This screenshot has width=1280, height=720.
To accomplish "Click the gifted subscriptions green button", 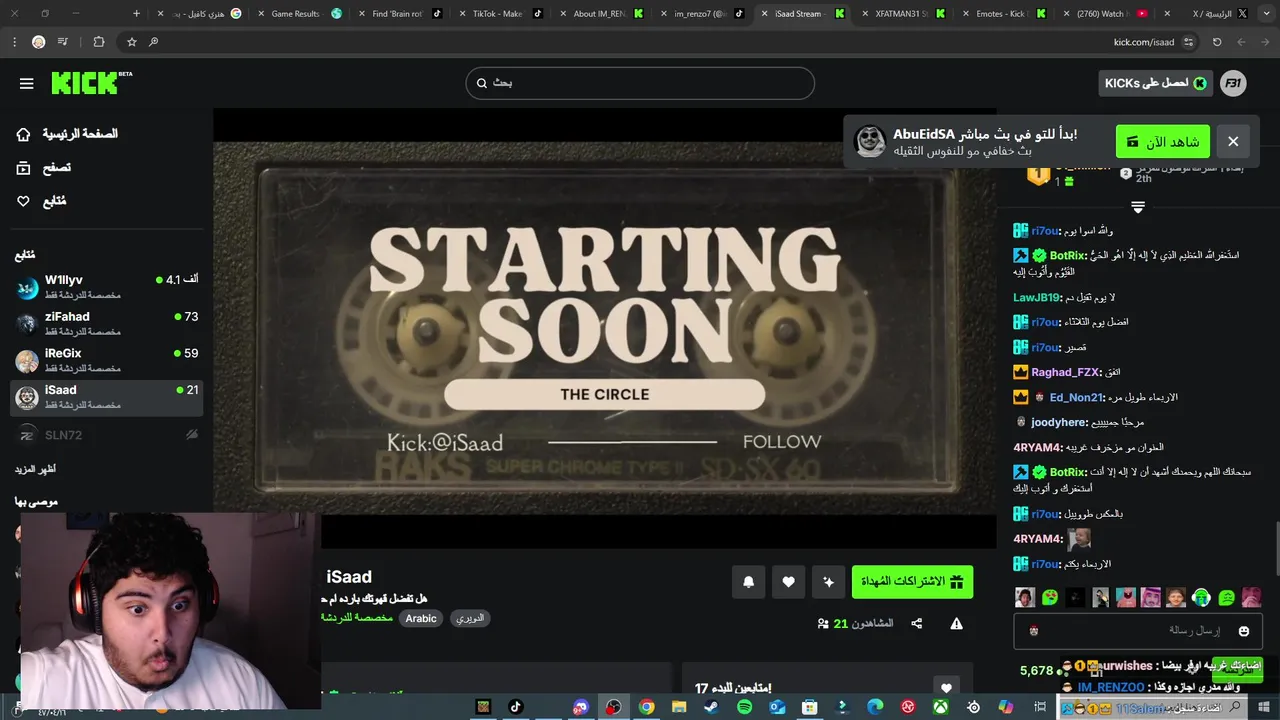I will (912, 582).
